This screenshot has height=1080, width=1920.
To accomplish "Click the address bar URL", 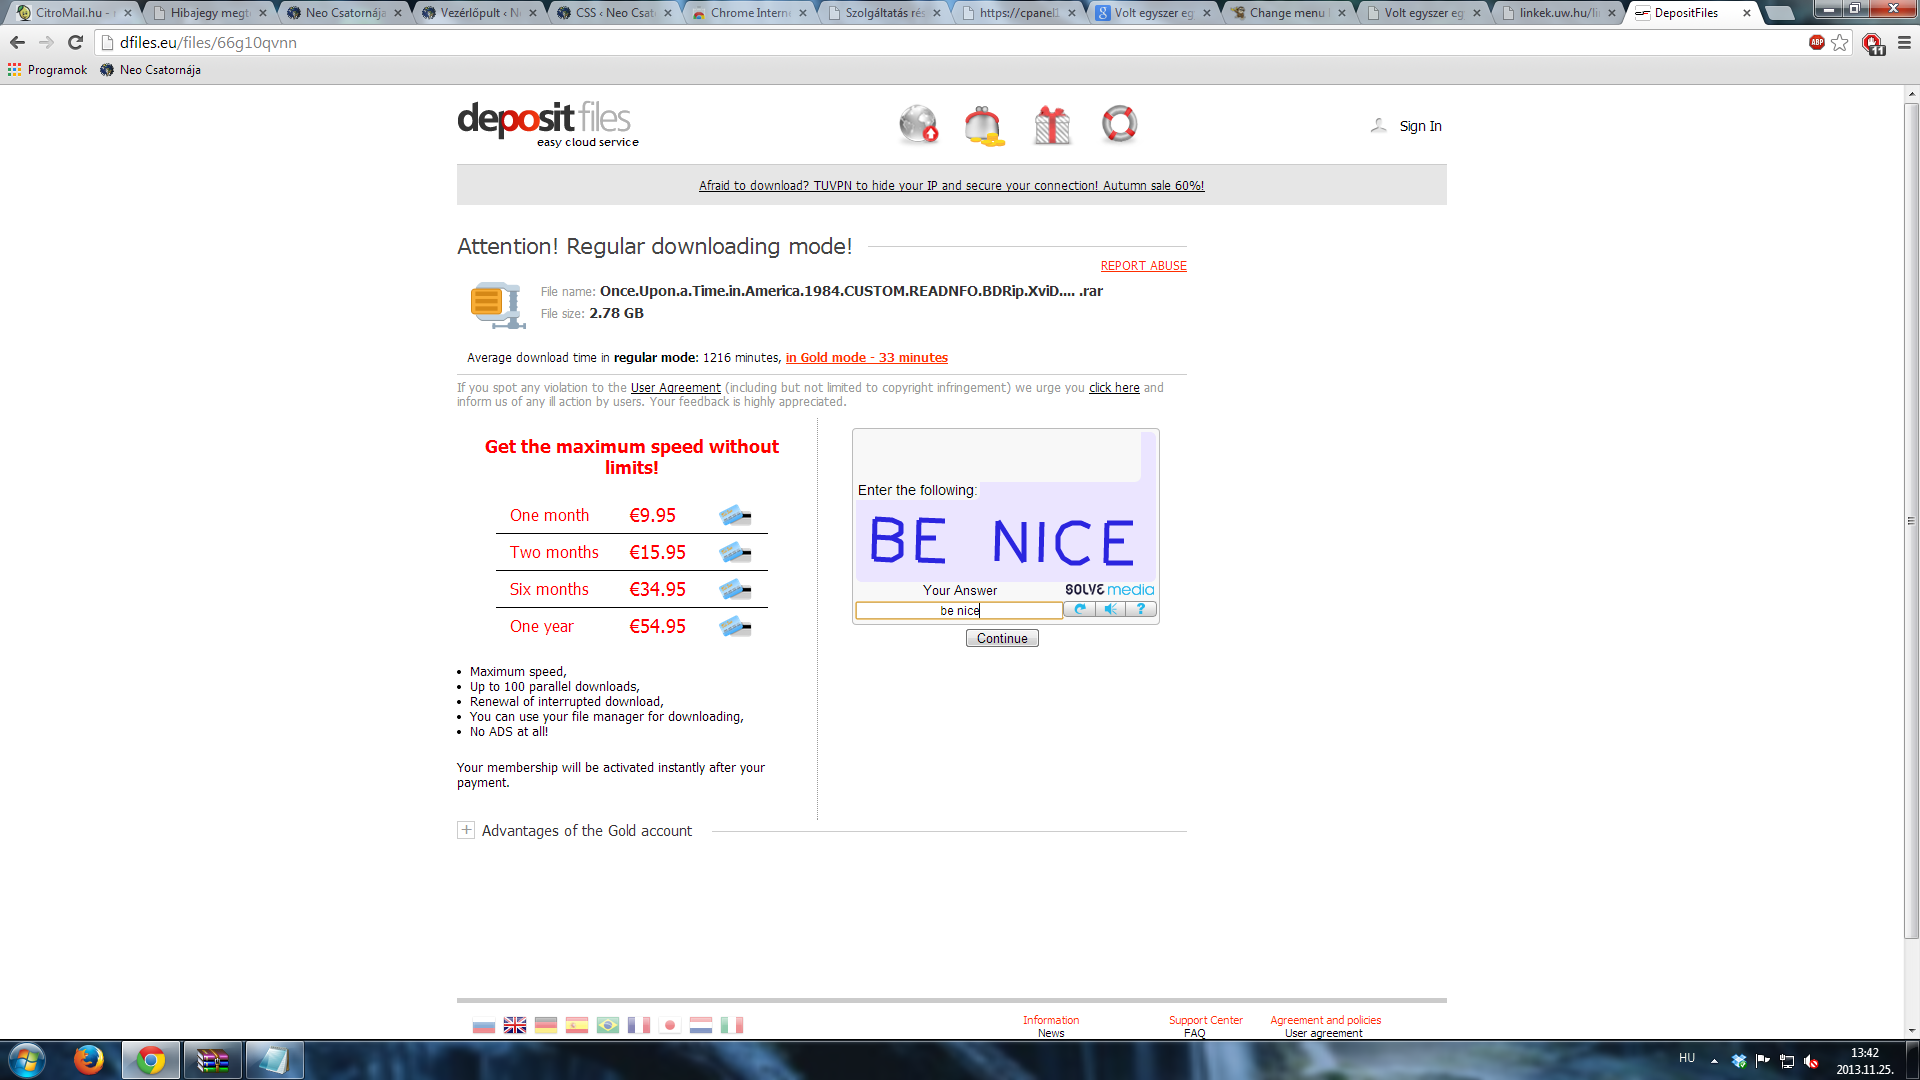I will pos(208,43).
